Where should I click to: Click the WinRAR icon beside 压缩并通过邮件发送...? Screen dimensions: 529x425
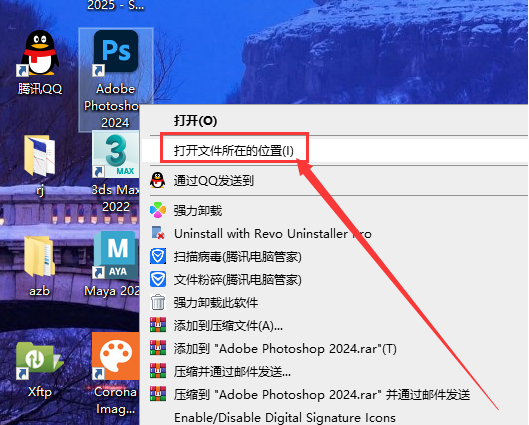(x=158, y=371)
